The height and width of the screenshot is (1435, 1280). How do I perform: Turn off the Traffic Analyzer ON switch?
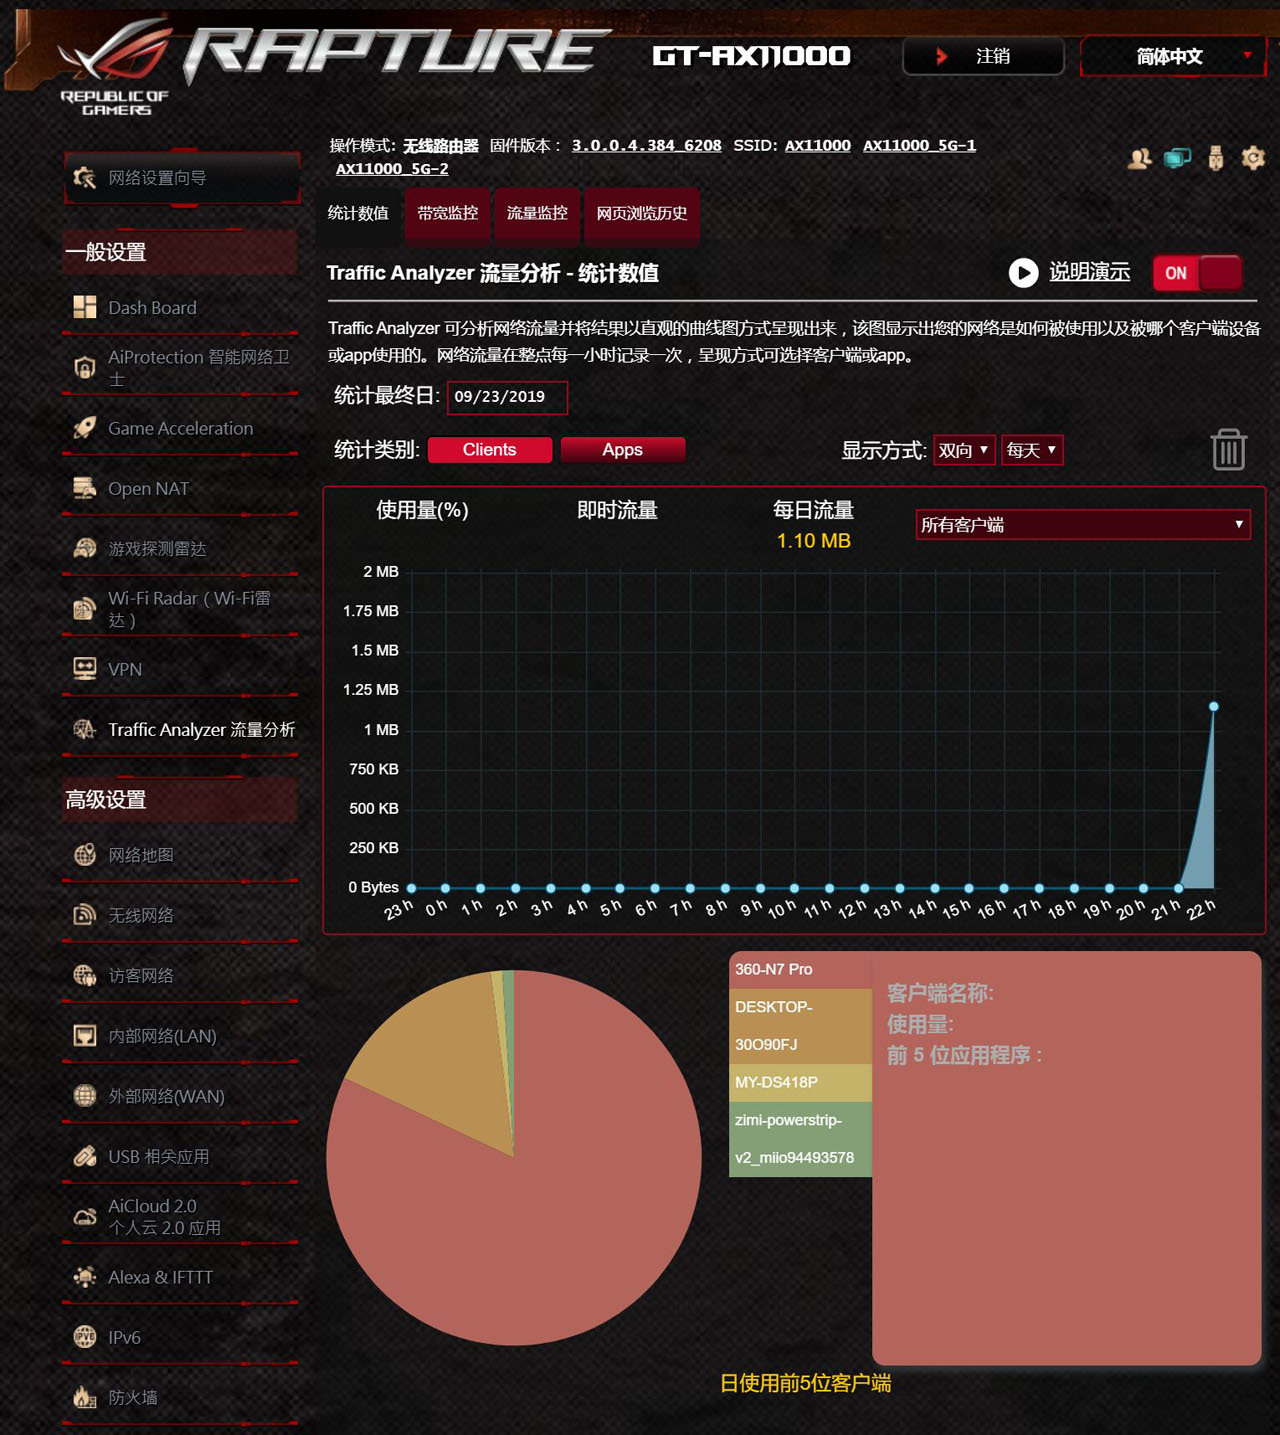pyautogui.click(x=1197, y=273)
